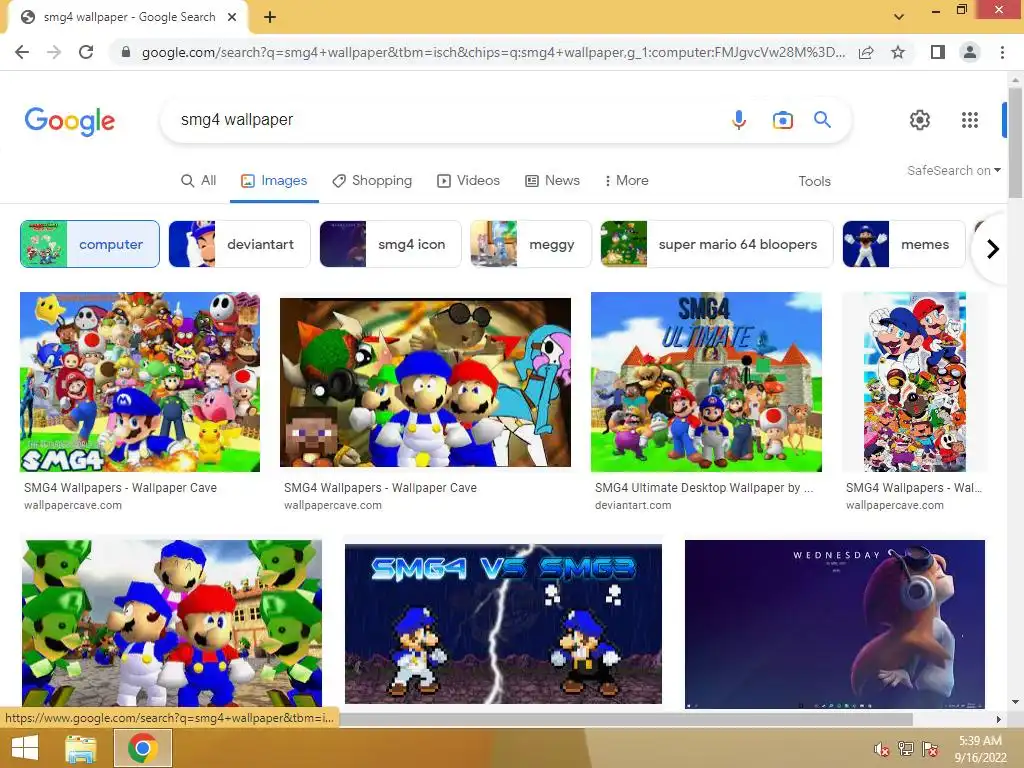Viewport: 1024px width, 768px height.
Task: Select the meggy filter chip
Action: coord(530,244)
